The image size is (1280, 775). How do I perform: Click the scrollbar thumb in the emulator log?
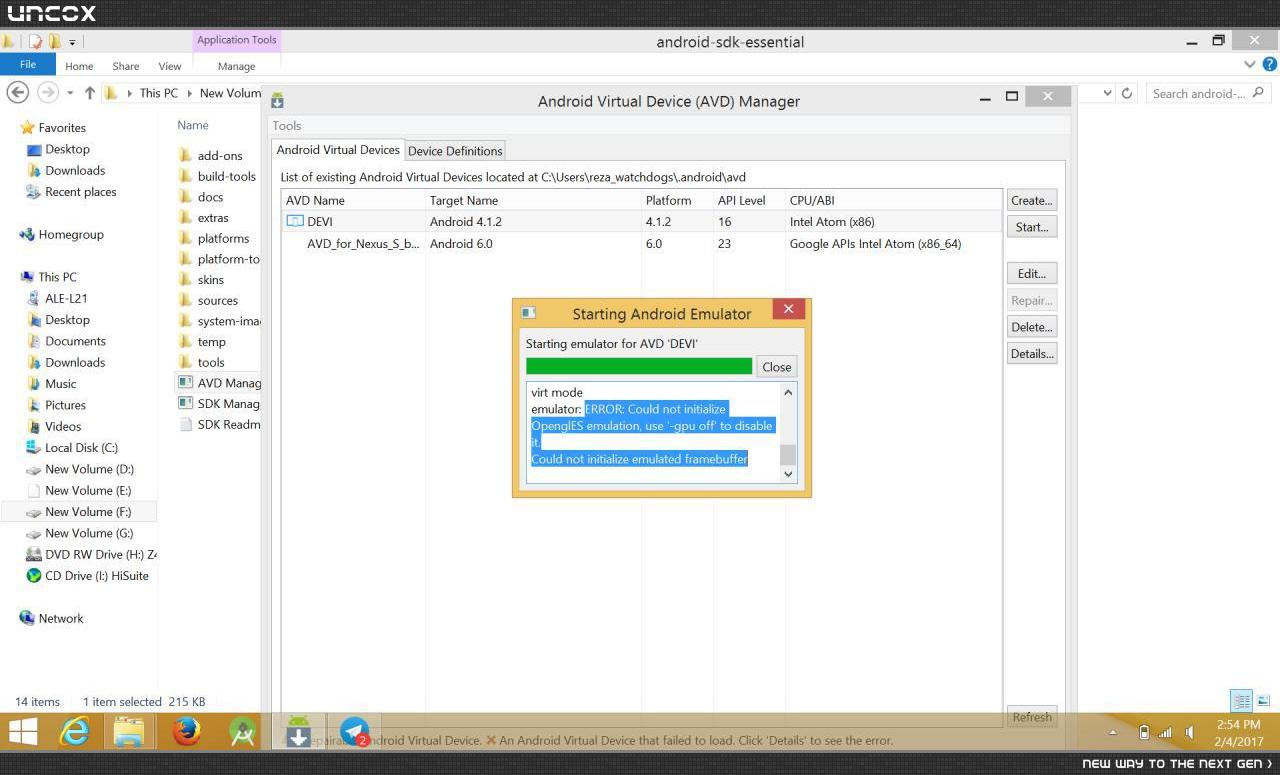tap(788, 455)
